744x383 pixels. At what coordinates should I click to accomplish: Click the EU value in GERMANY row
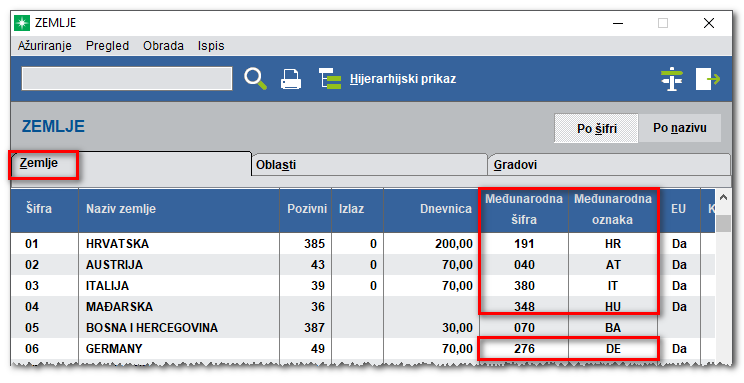coord(679,349)
